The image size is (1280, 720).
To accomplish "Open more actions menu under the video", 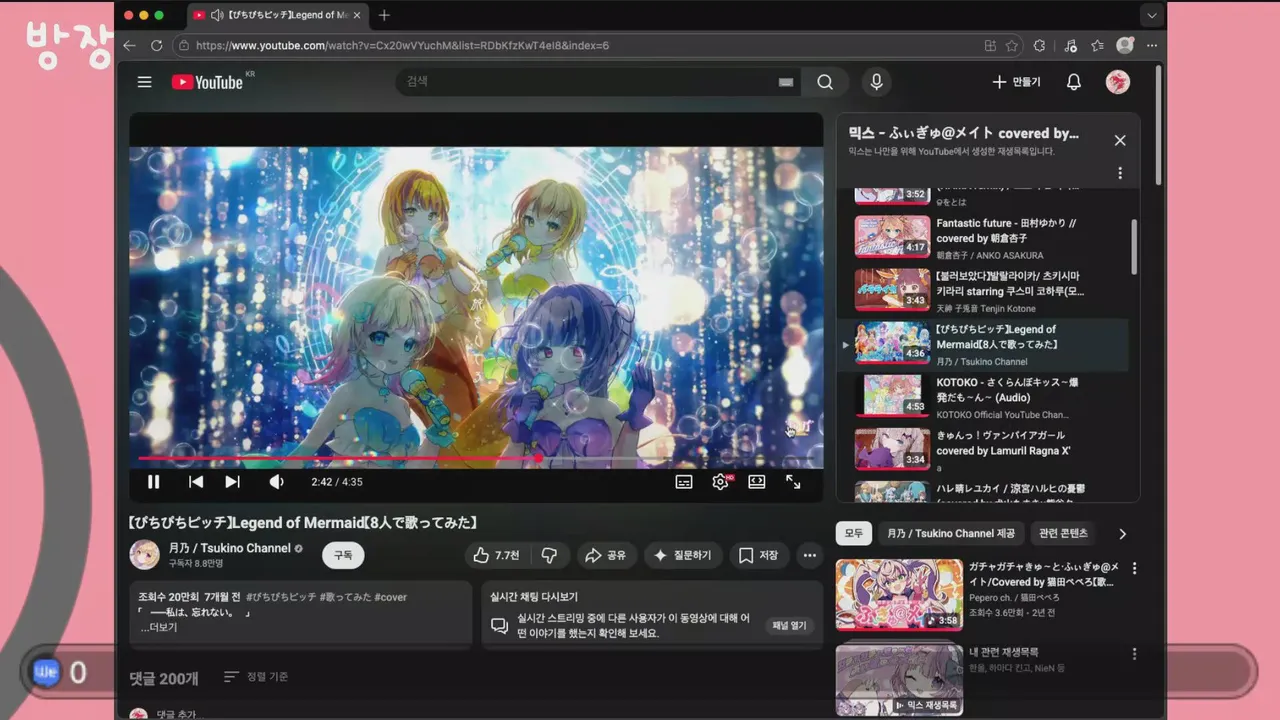I will pos(810,555).
